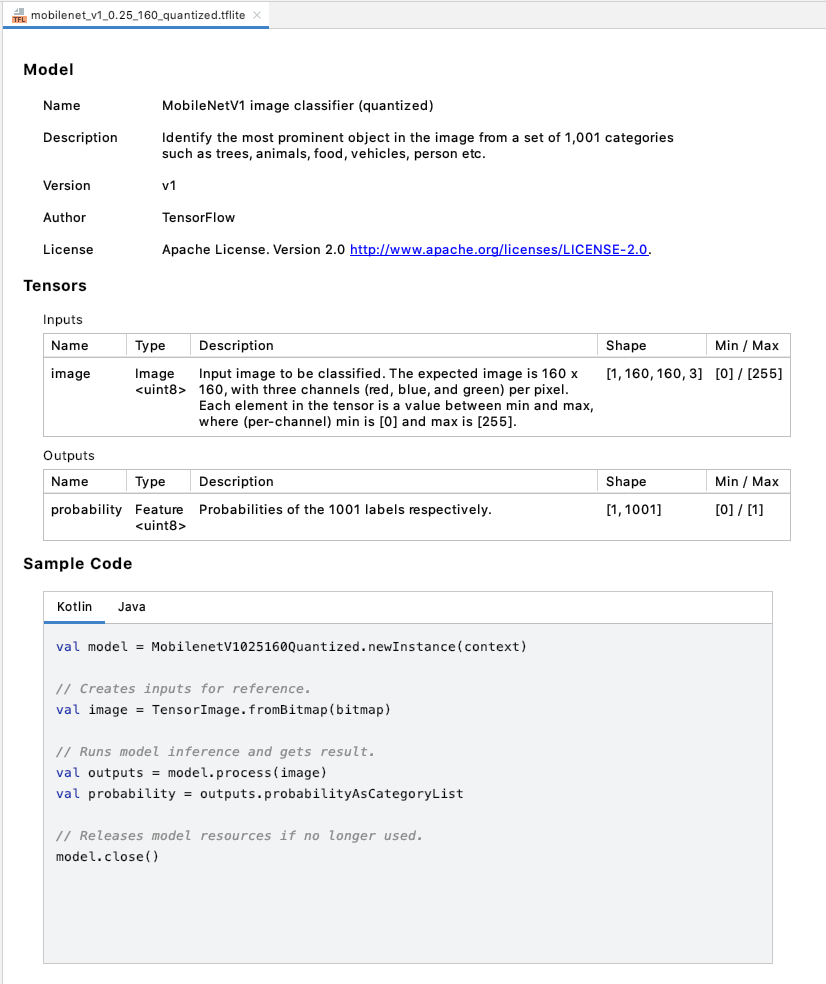Select the image input name cell
Screen dimensions: 826x984
tap(71, 374)
